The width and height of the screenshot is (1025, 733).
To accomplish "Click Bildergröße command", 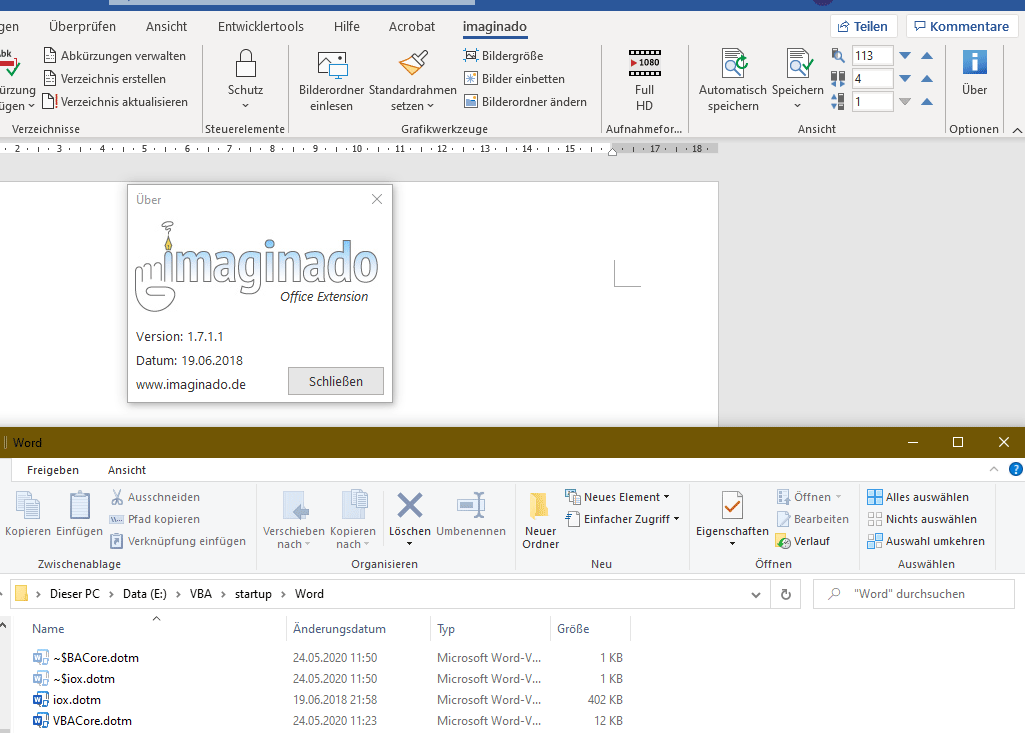I will [x=503, y=56].
